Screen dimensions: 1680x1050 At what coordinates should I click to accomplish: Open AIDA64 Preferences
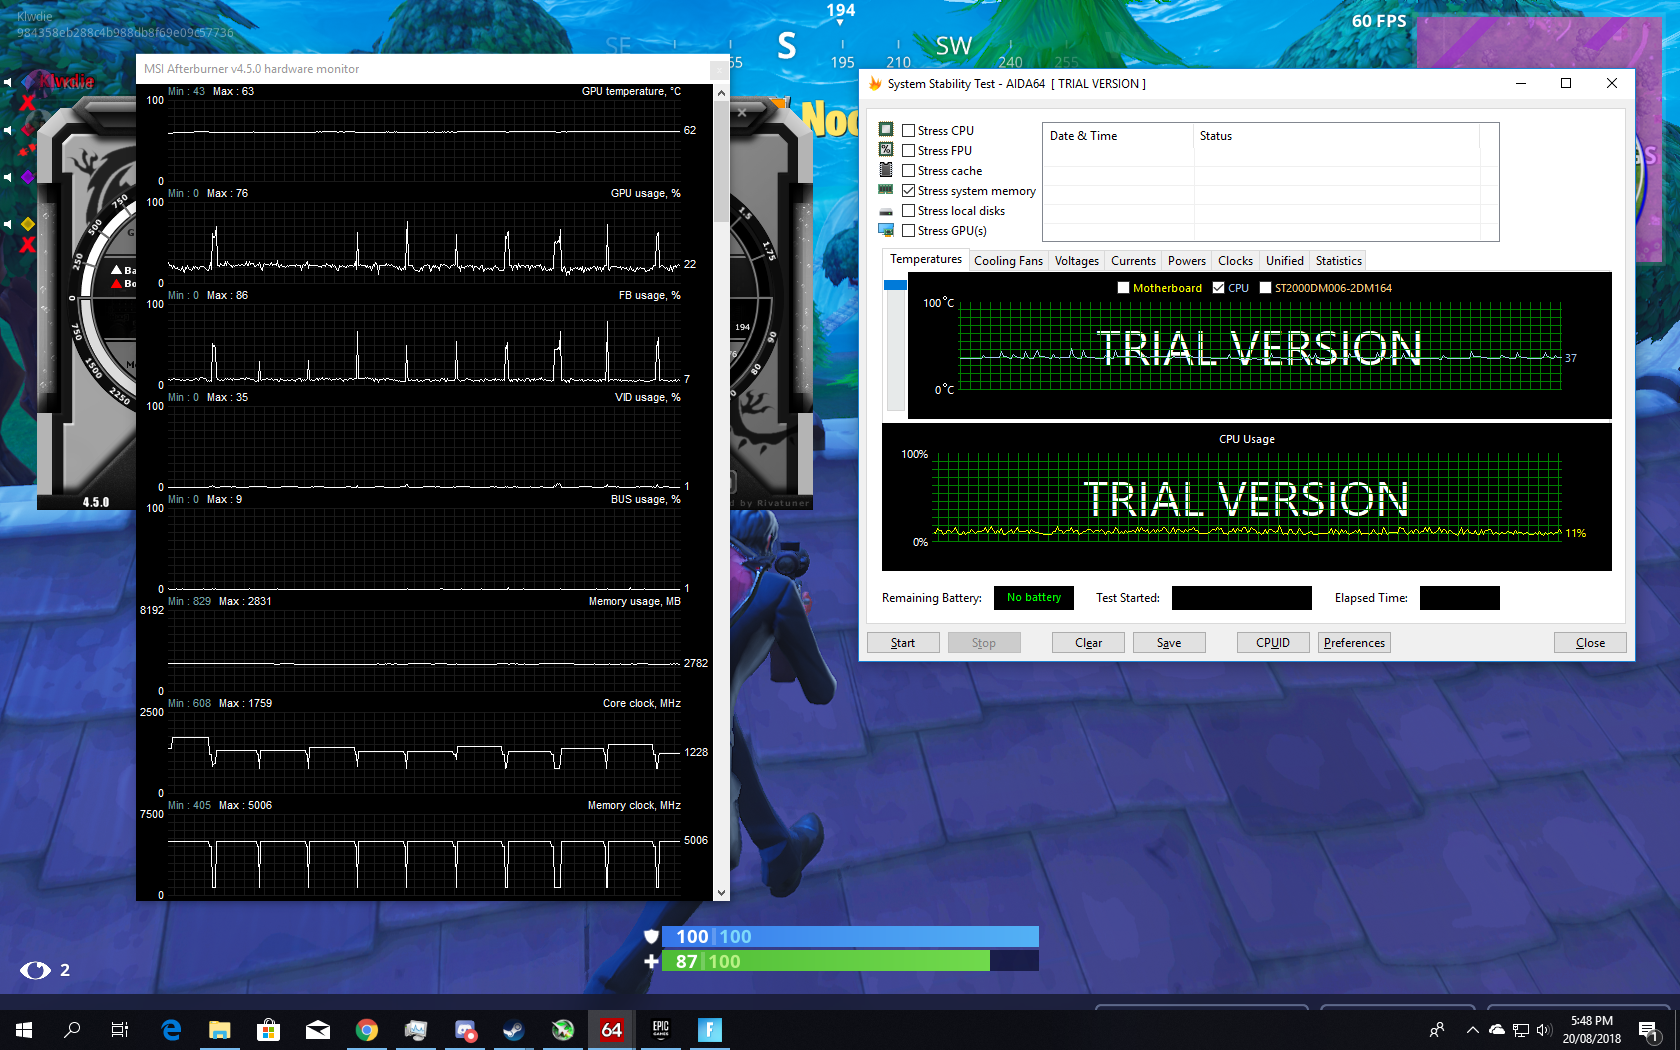tap(1354, 643)
